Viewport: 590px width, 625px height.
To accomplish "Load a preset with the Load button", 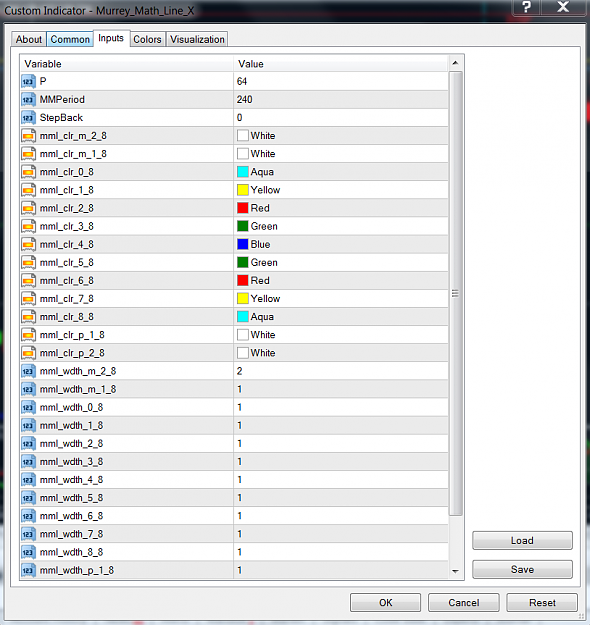I will click(x=522, y=540).
